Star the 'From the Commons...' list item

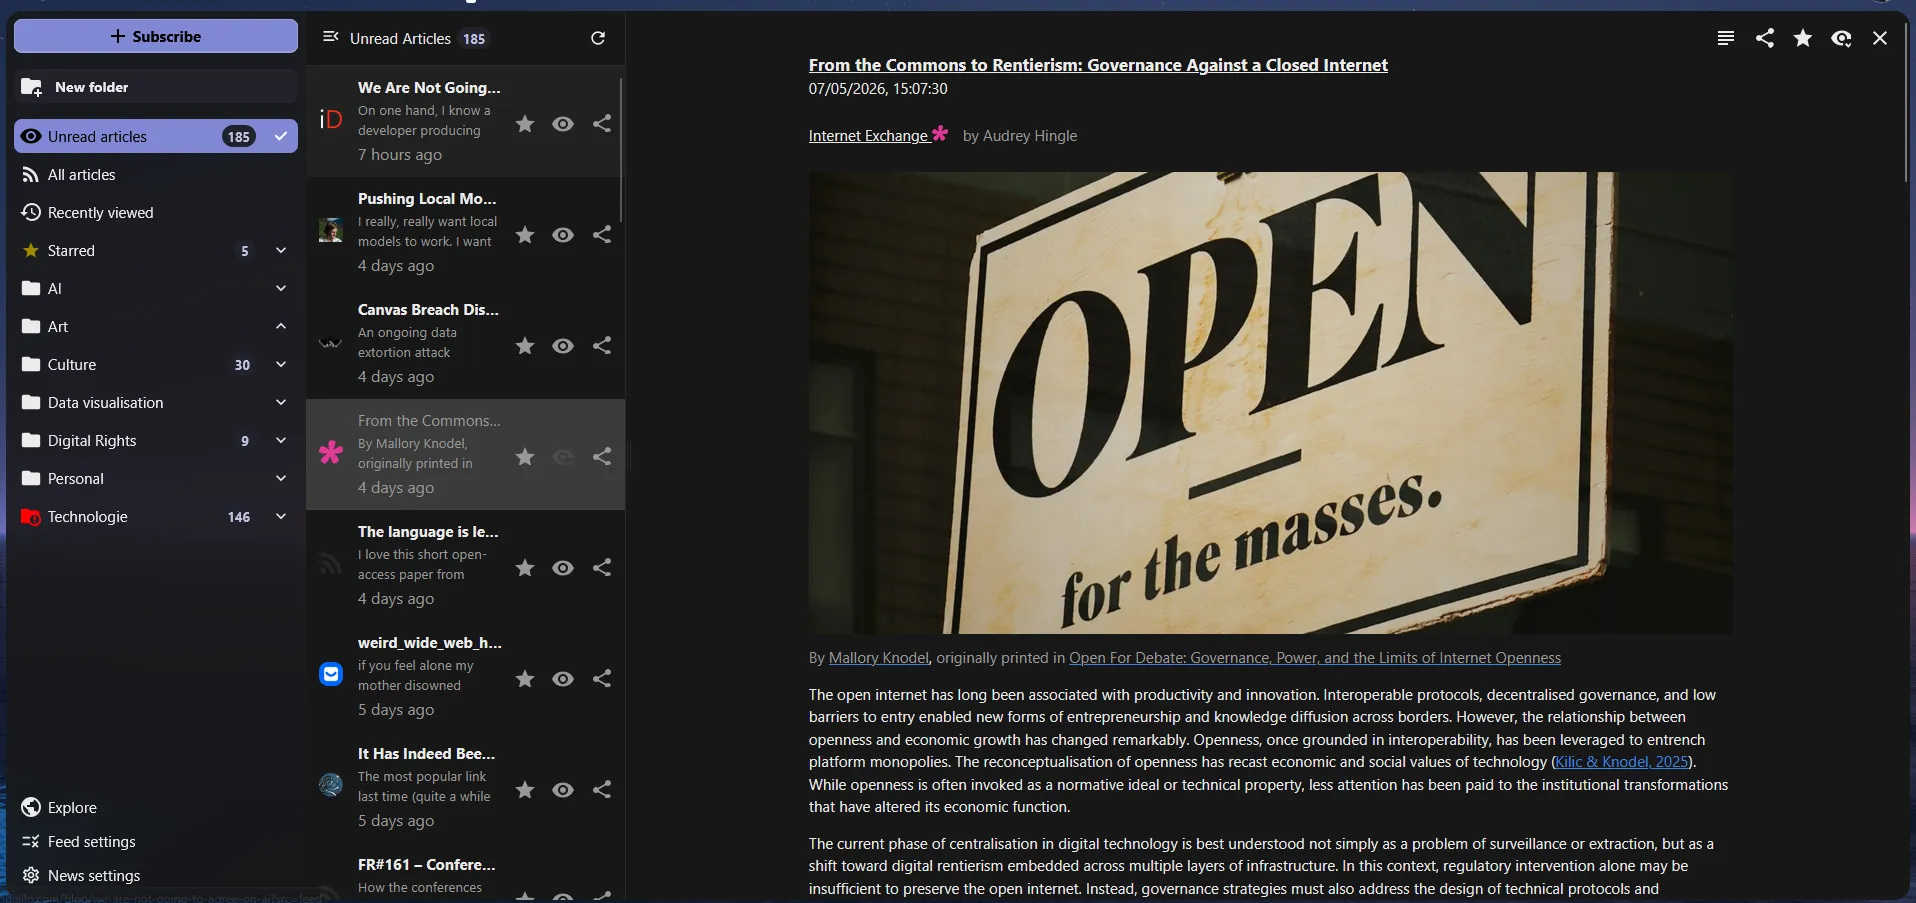525,457
